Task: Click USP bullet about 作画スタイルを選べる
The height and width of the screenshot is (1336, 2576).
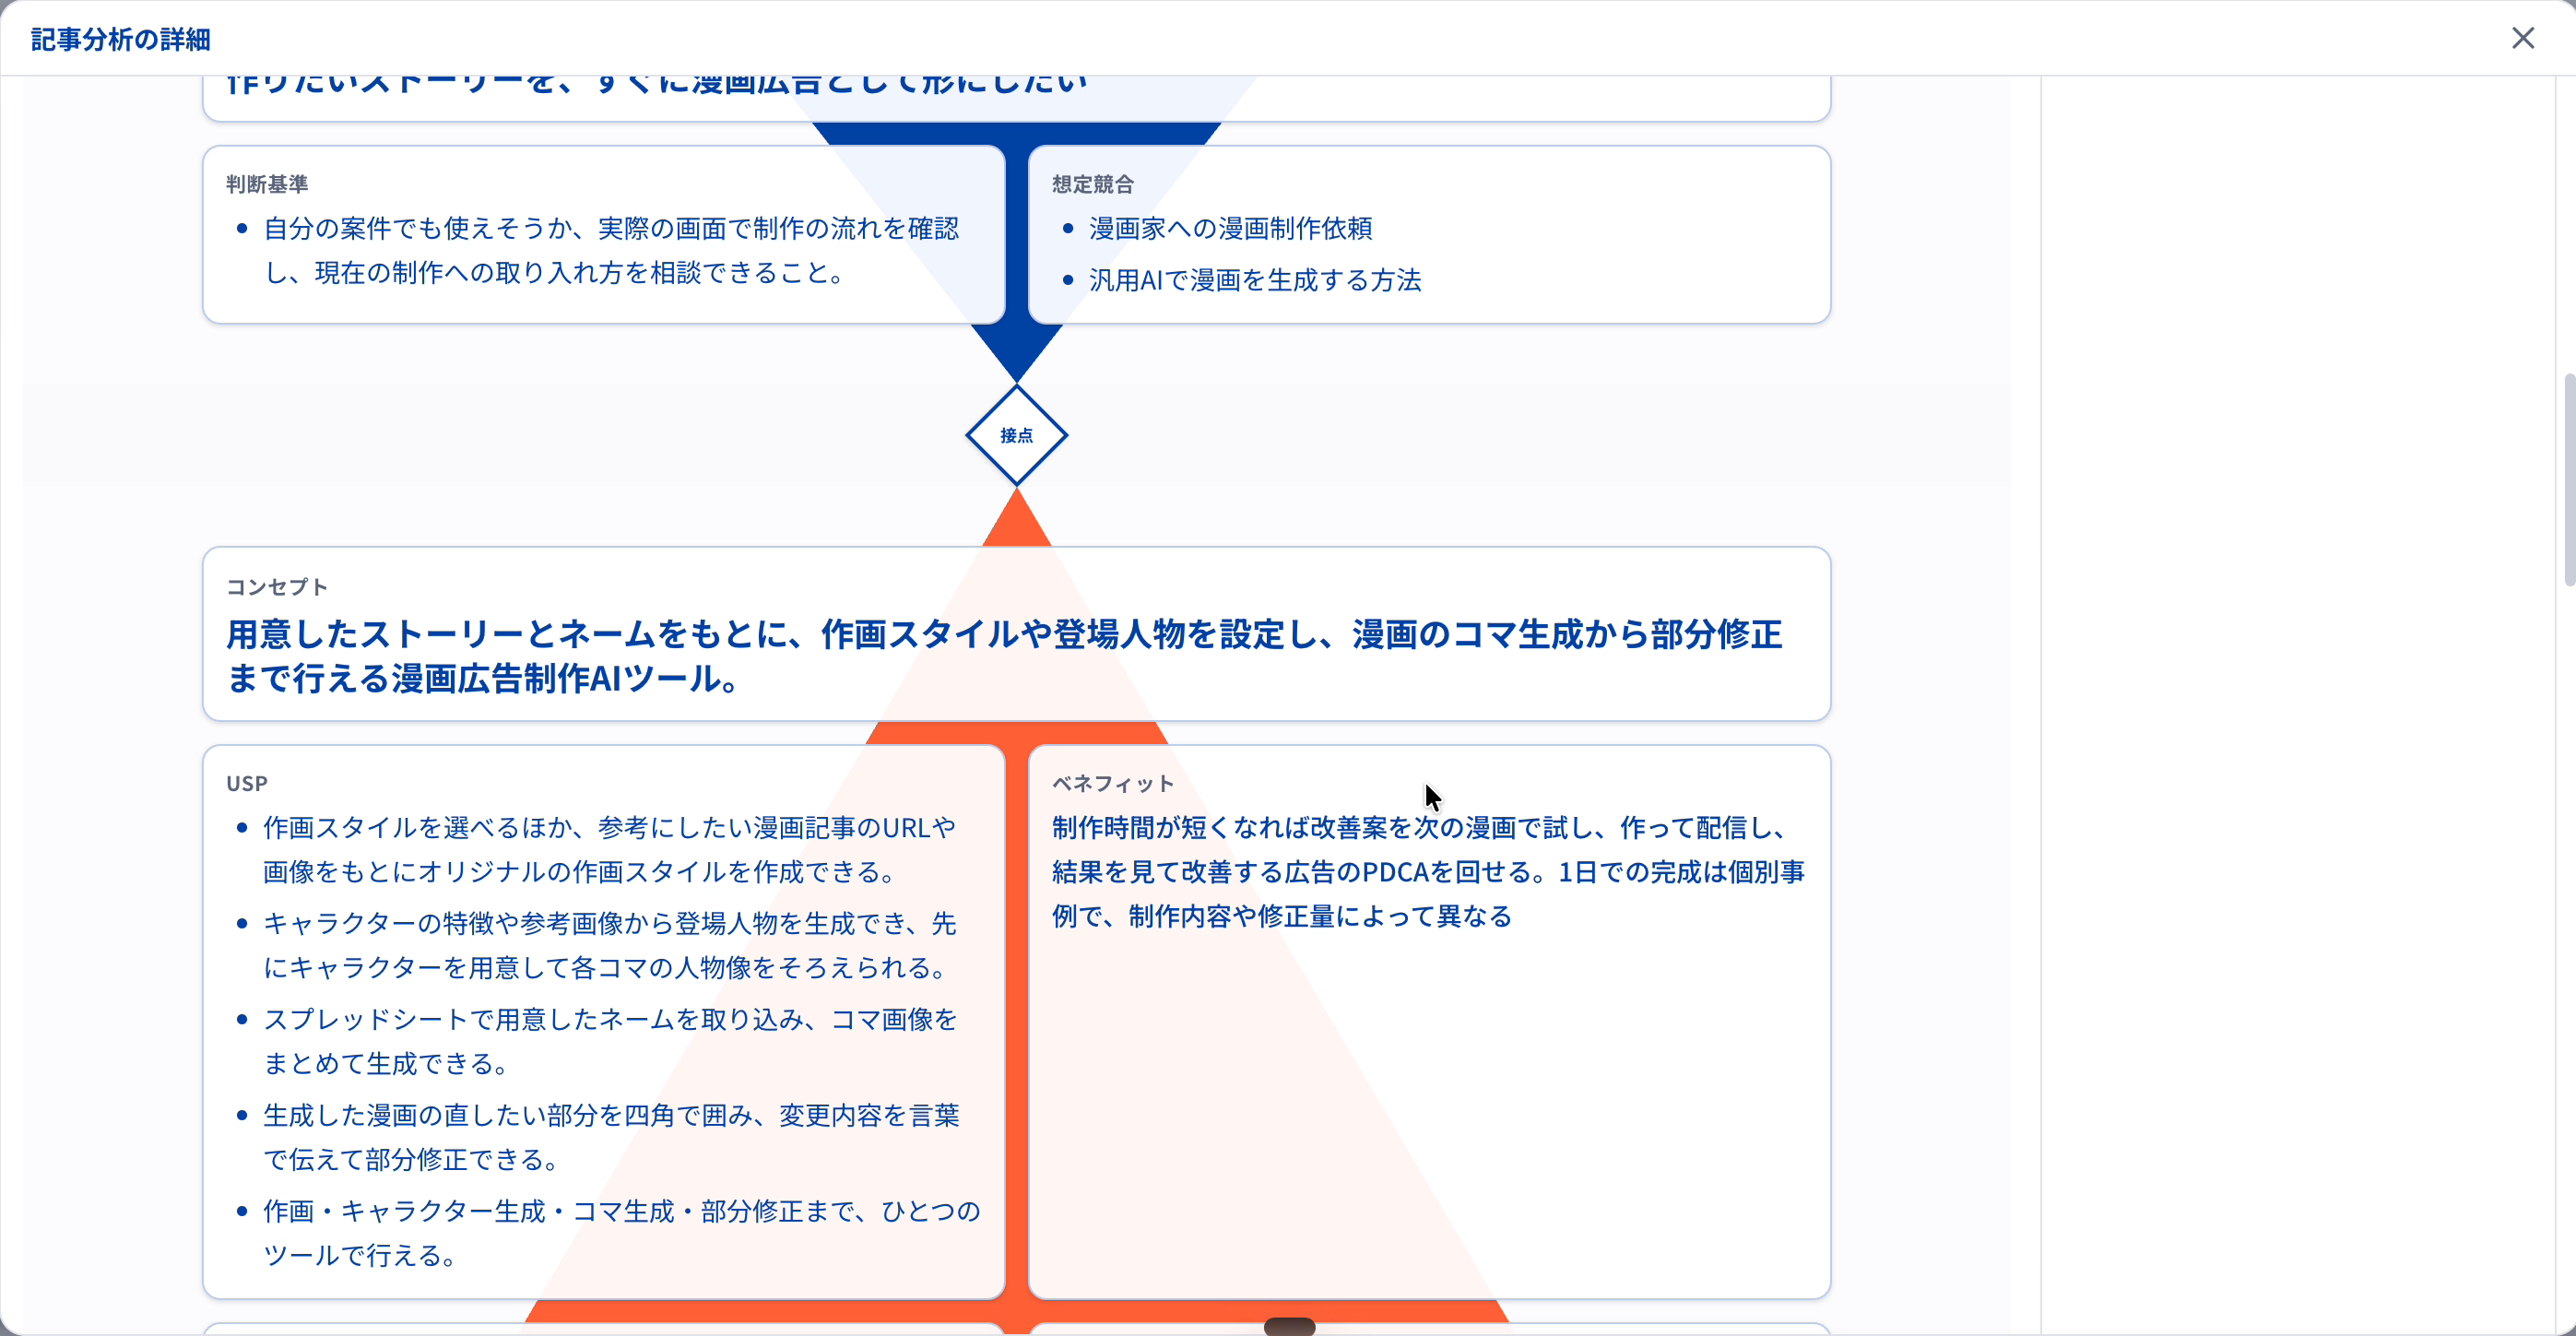Action: click(x=610, y=849)
